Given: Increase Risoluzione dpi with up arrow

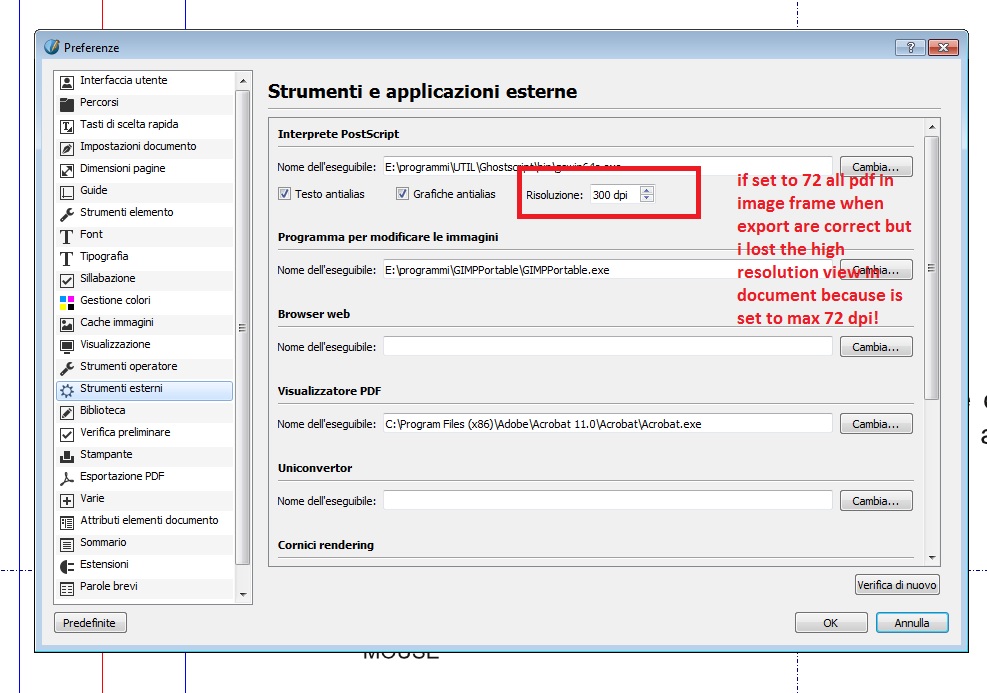Looking at the screenshot, I should coord(647,190).
